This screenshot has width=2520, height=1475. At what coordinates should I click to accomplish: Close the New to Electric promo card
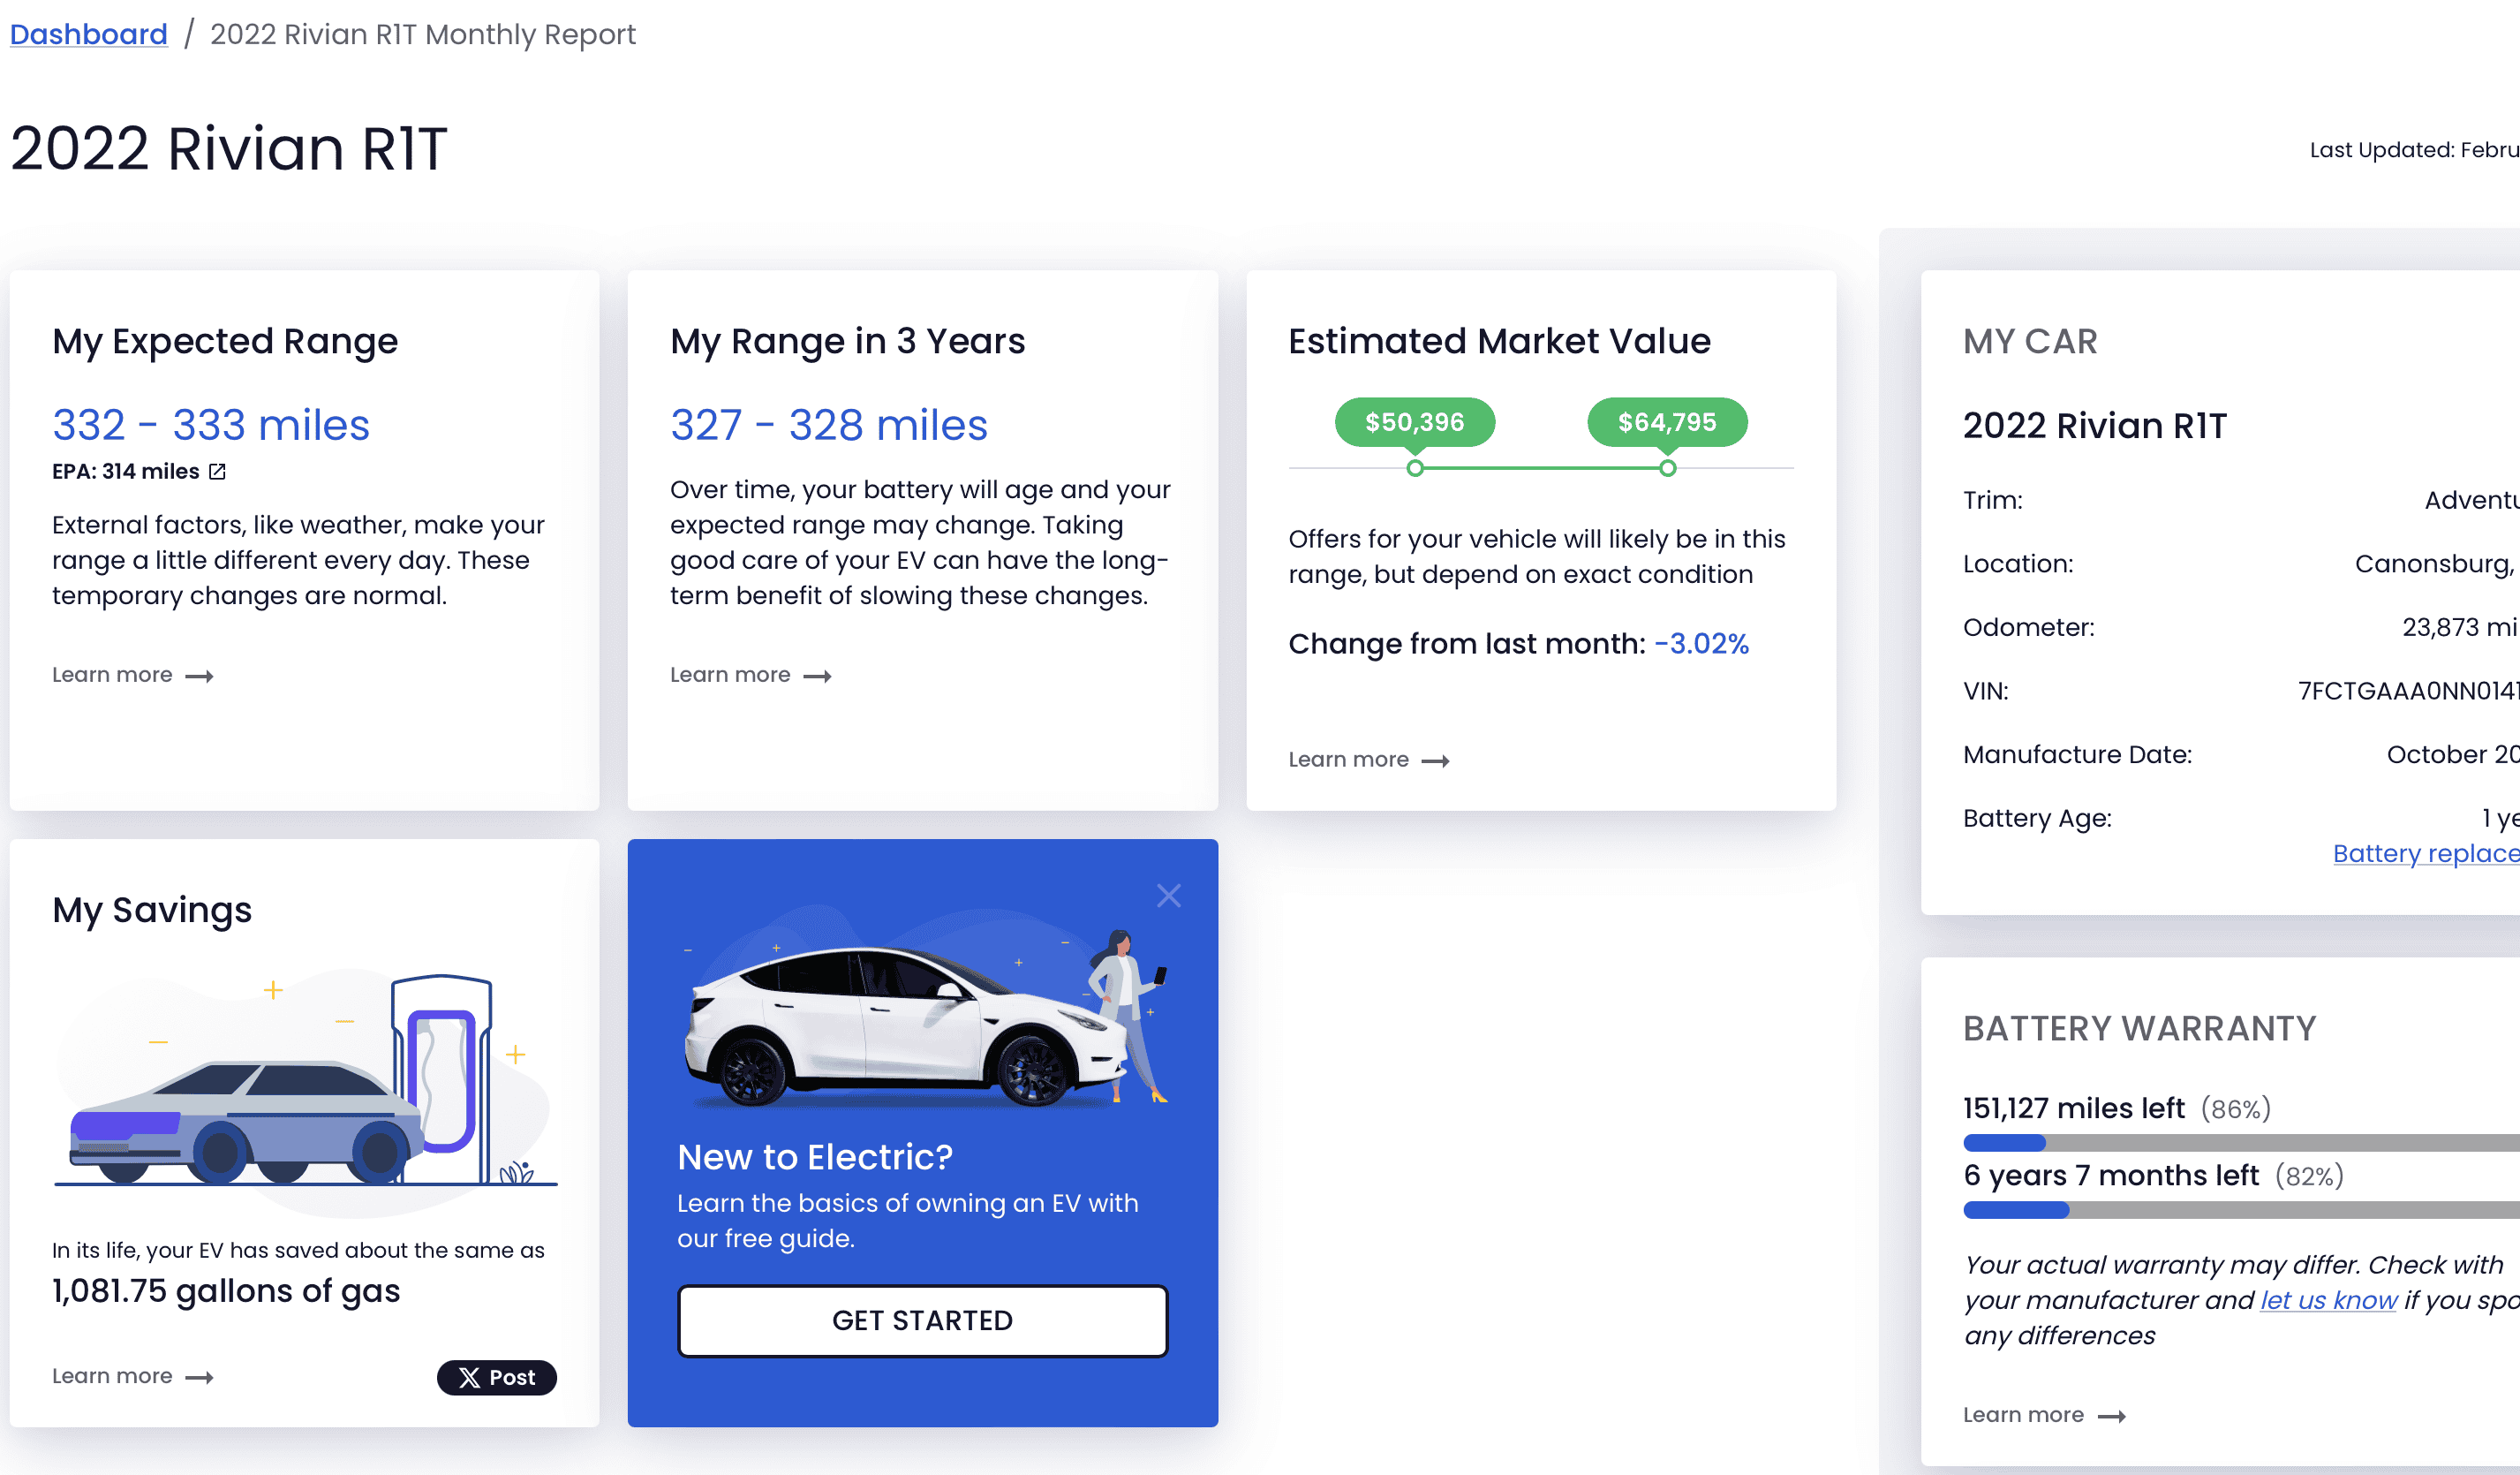[x=1168, y=895]
